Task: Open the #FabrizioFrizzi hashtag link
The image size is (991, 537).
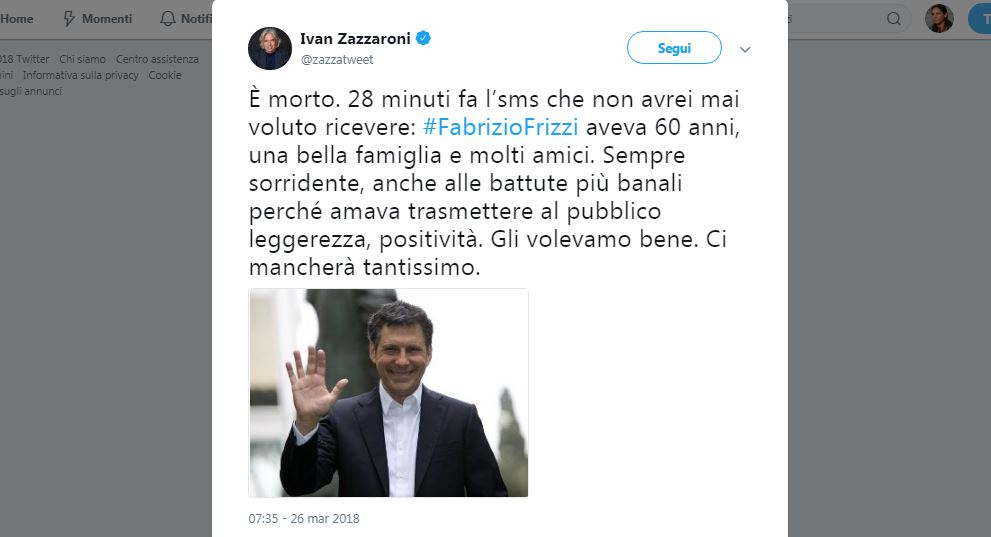Action: pyautogui.click(x=501, y=127)
